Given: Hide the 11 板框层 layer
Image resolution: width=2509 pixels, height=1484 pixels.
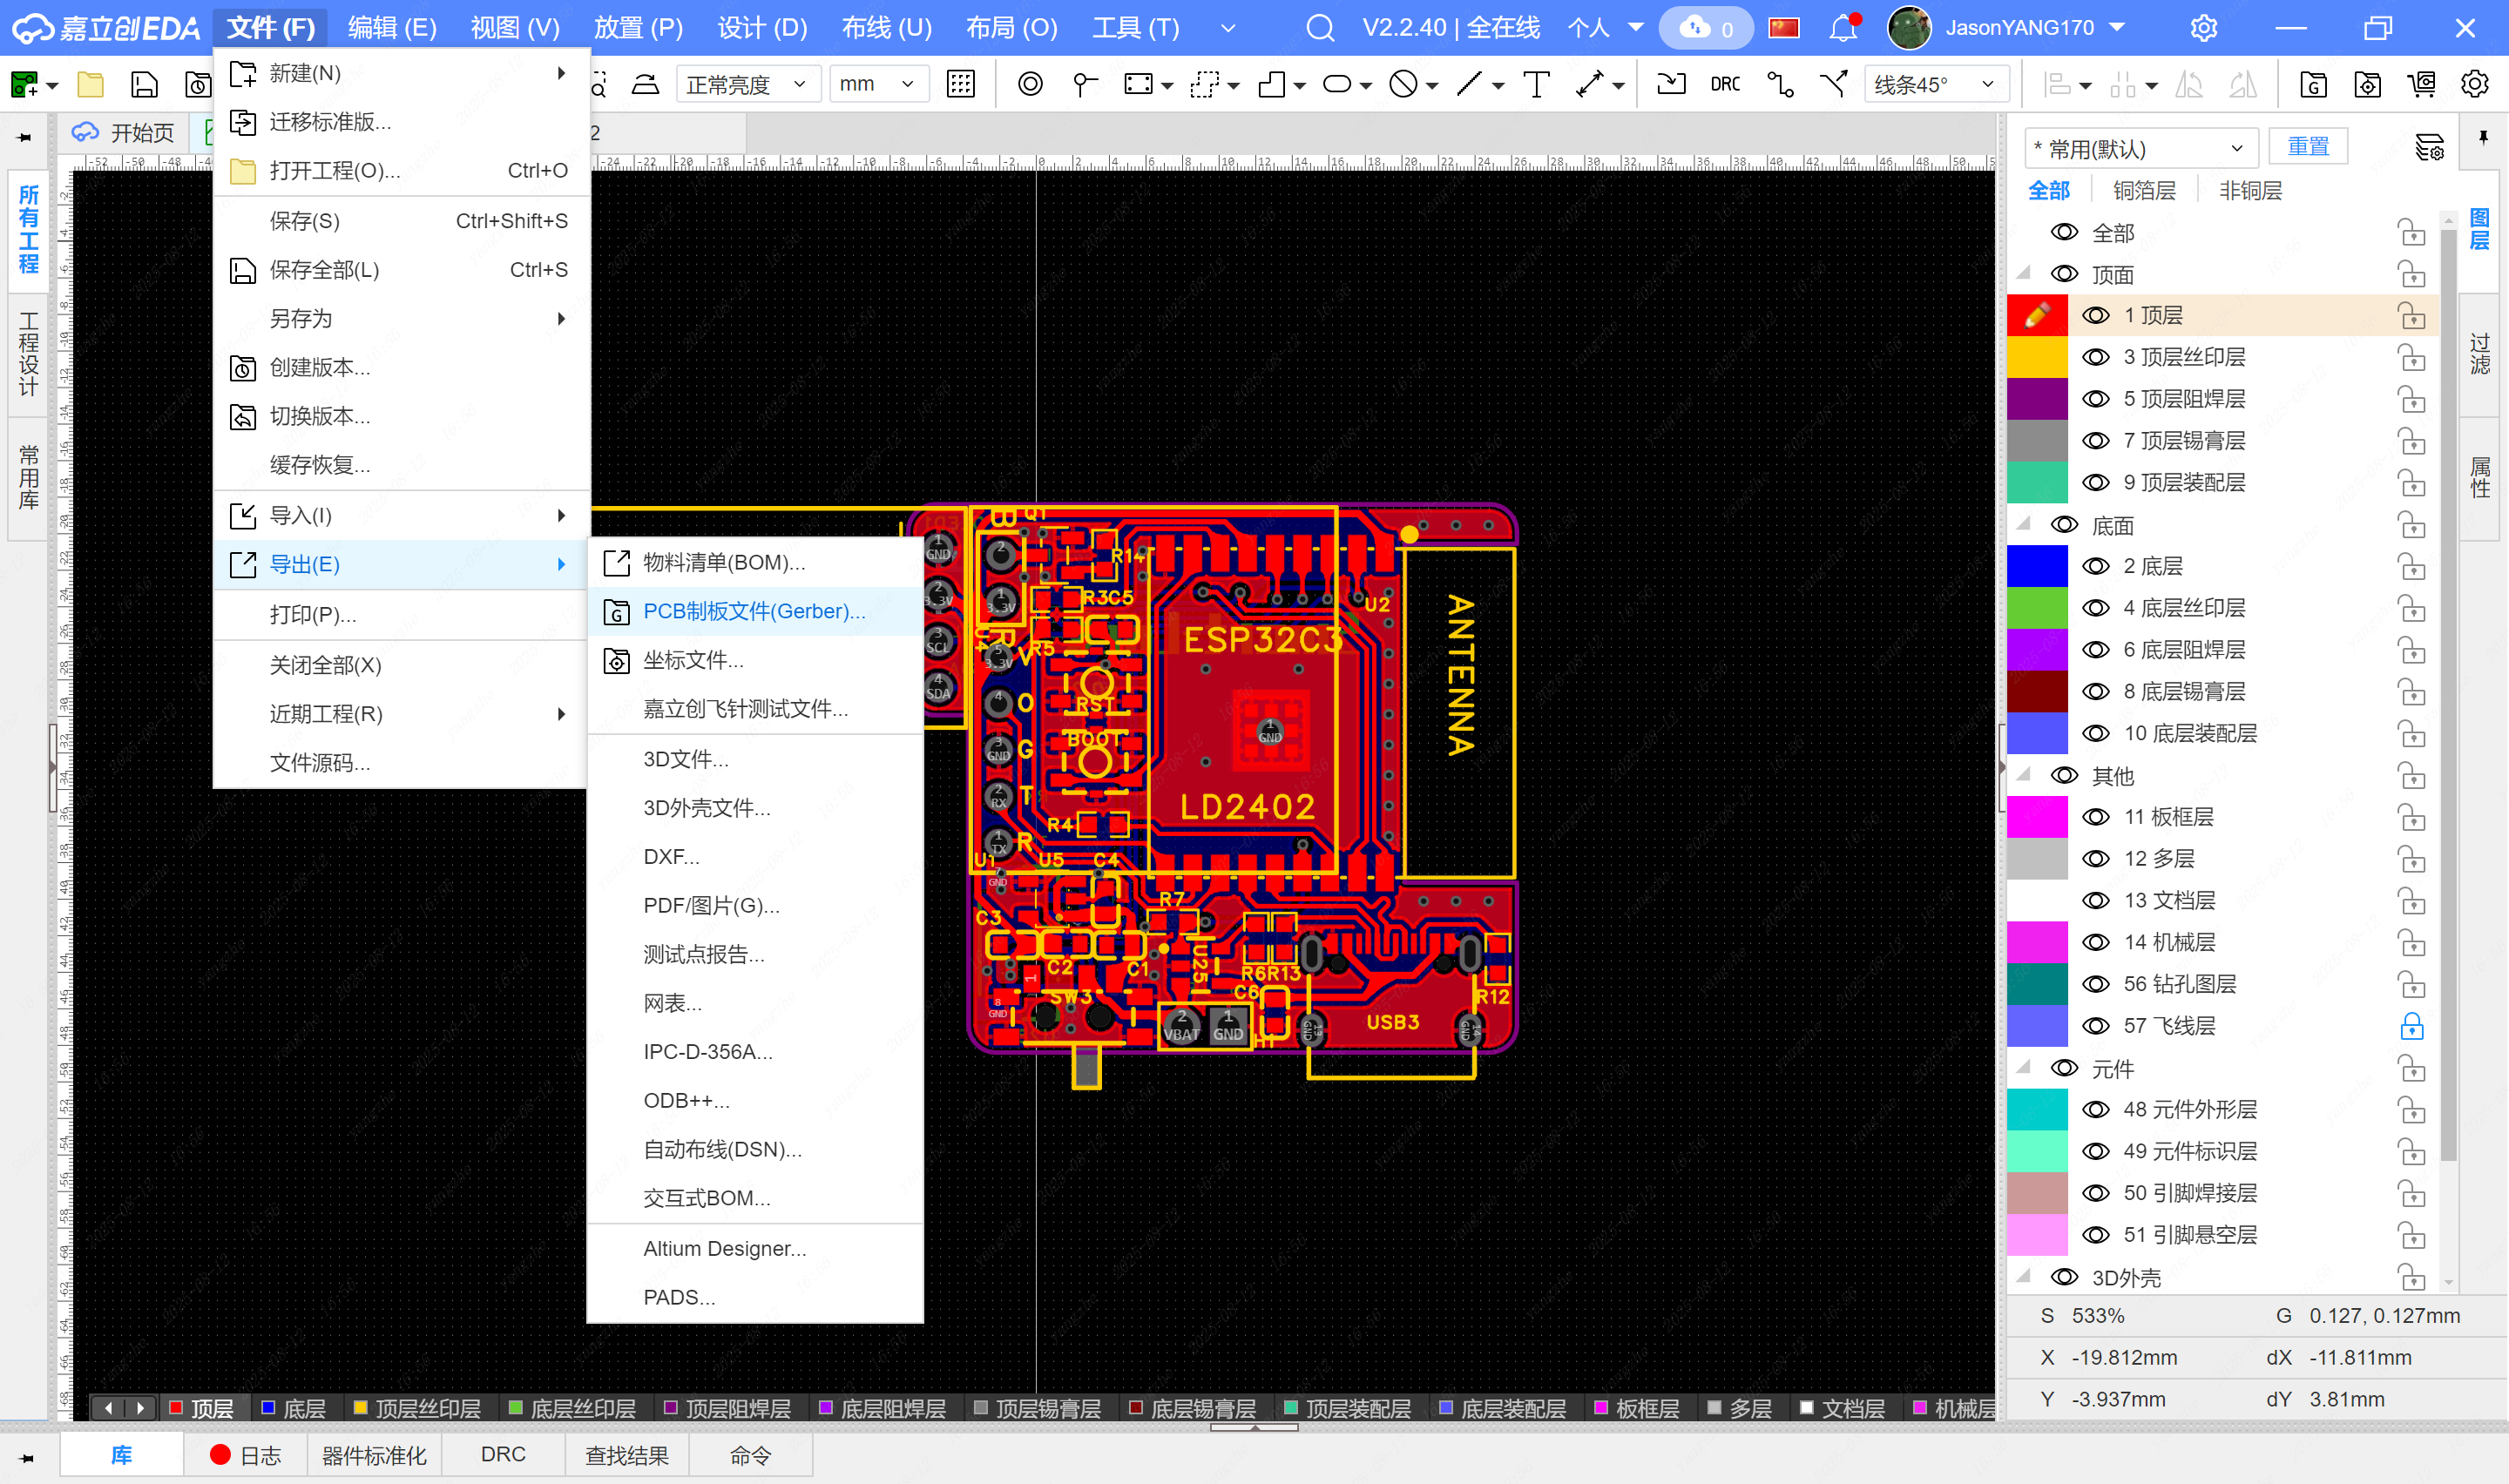Looking at the screenshot, I should click(x=2095, y=818).
